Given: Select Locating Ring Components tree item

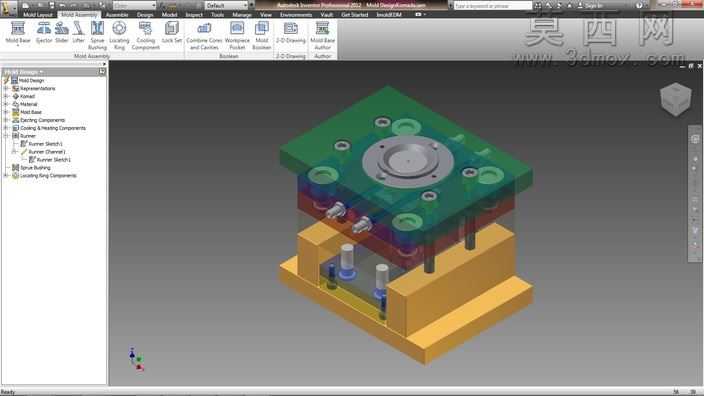Looking at the screenshot, I should click(x=48, y=176).
